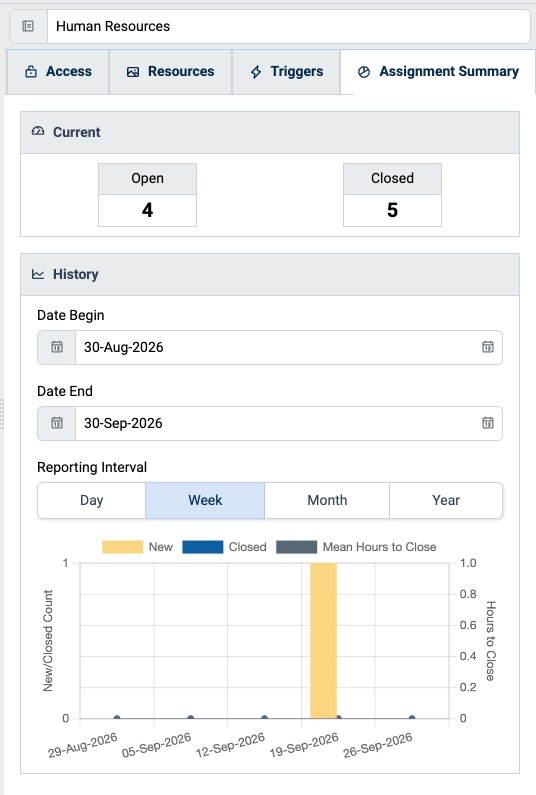Click the Current section header
536x795 pixels.
[270, 132]
